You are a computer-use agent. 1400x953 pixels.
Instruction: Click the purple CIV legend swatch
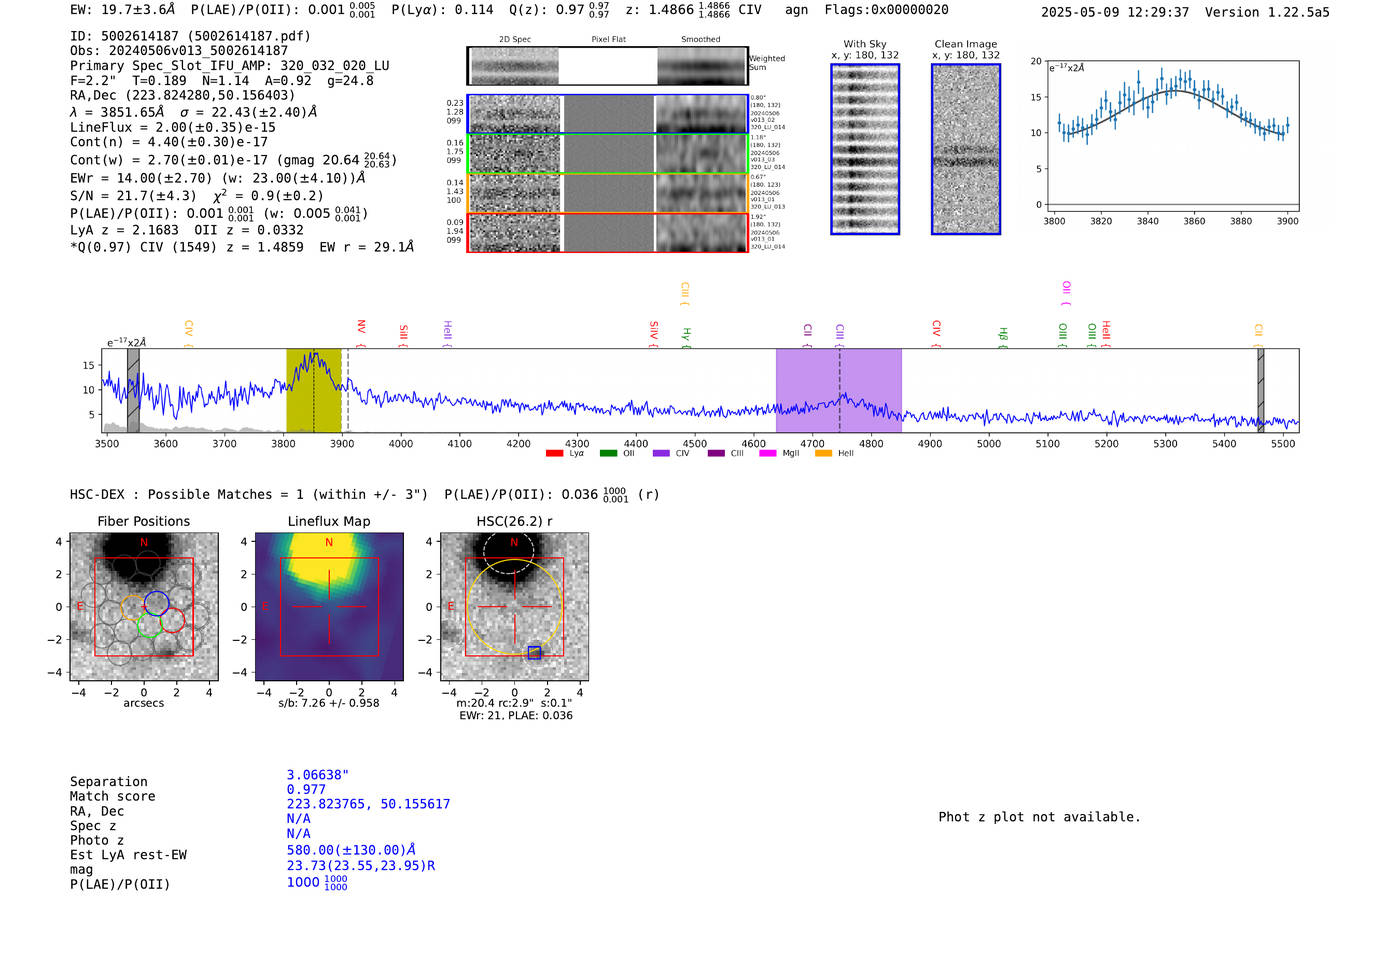(661, 454)
